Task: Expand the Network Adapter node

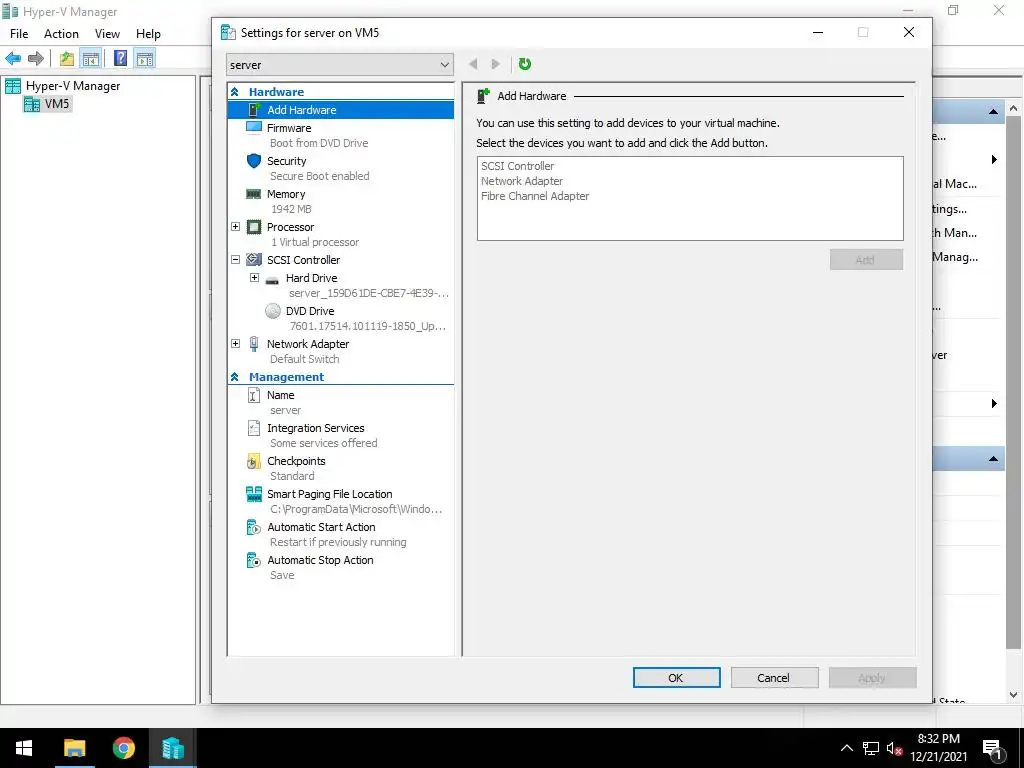Action: (x=236, y=344)
